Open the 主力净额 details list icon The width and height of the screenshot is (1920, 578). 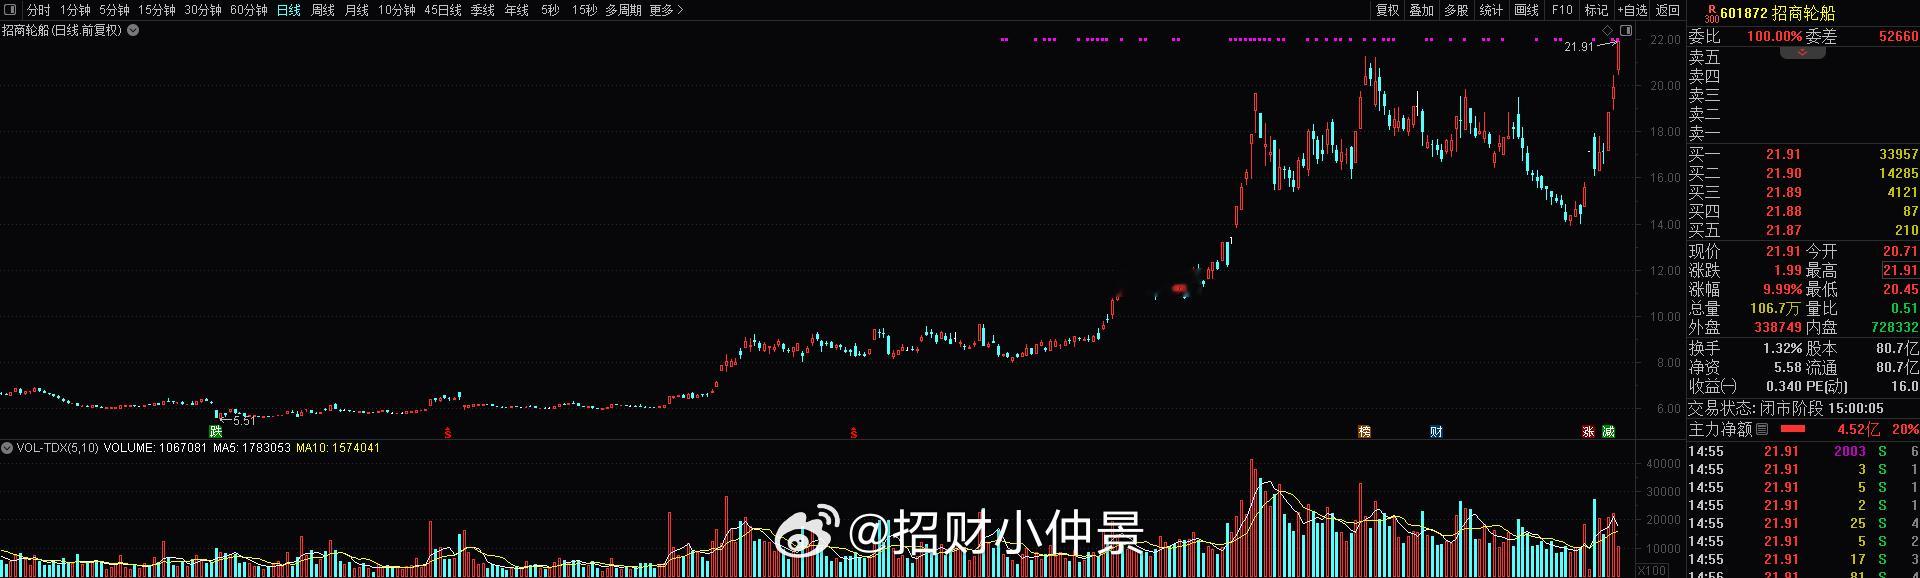click(x=1762, y=429)
